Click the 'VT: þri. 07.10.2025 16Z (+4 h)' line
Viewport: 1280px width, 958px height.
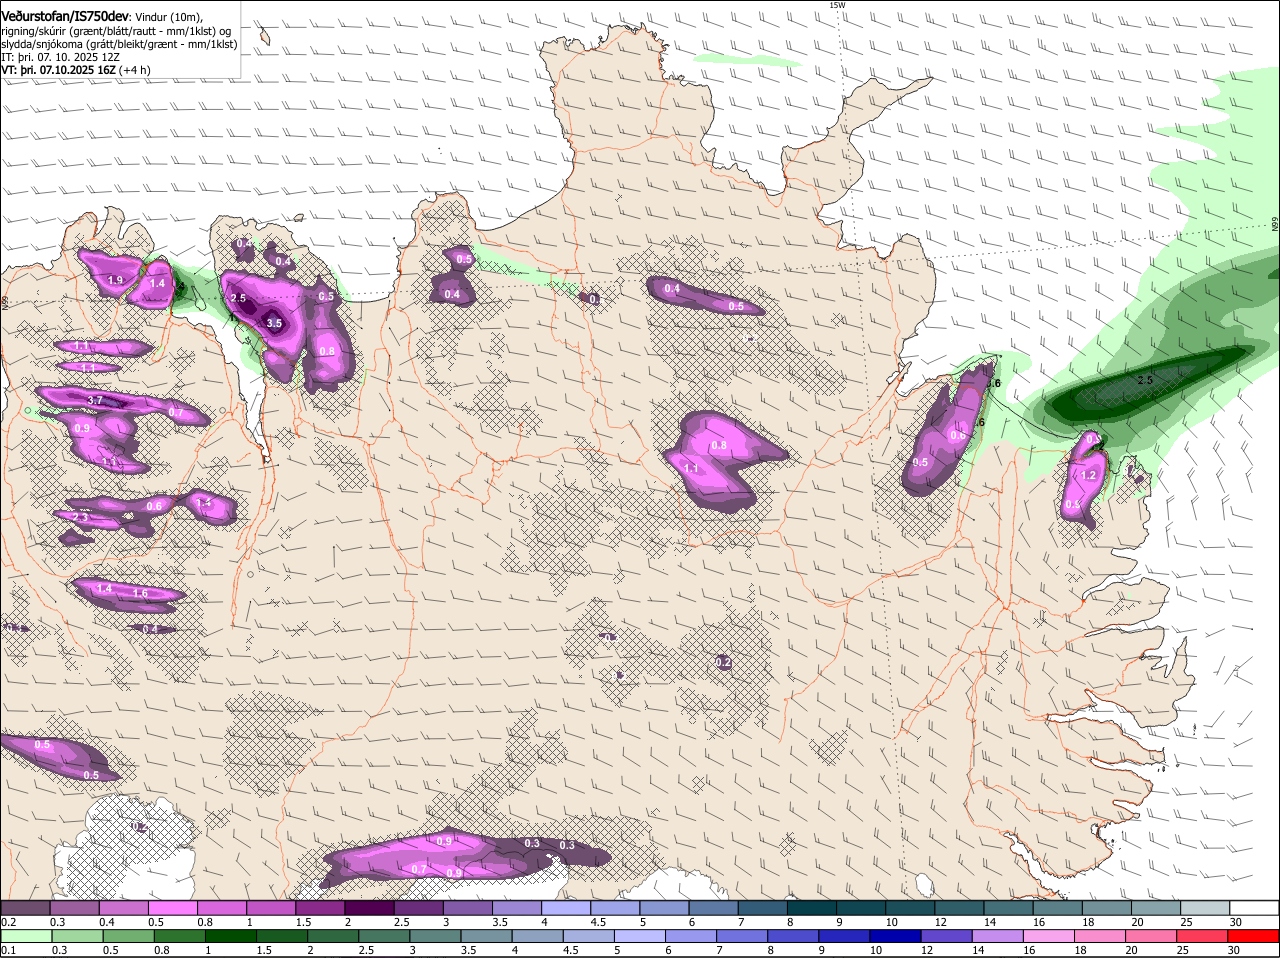(76, 70)
